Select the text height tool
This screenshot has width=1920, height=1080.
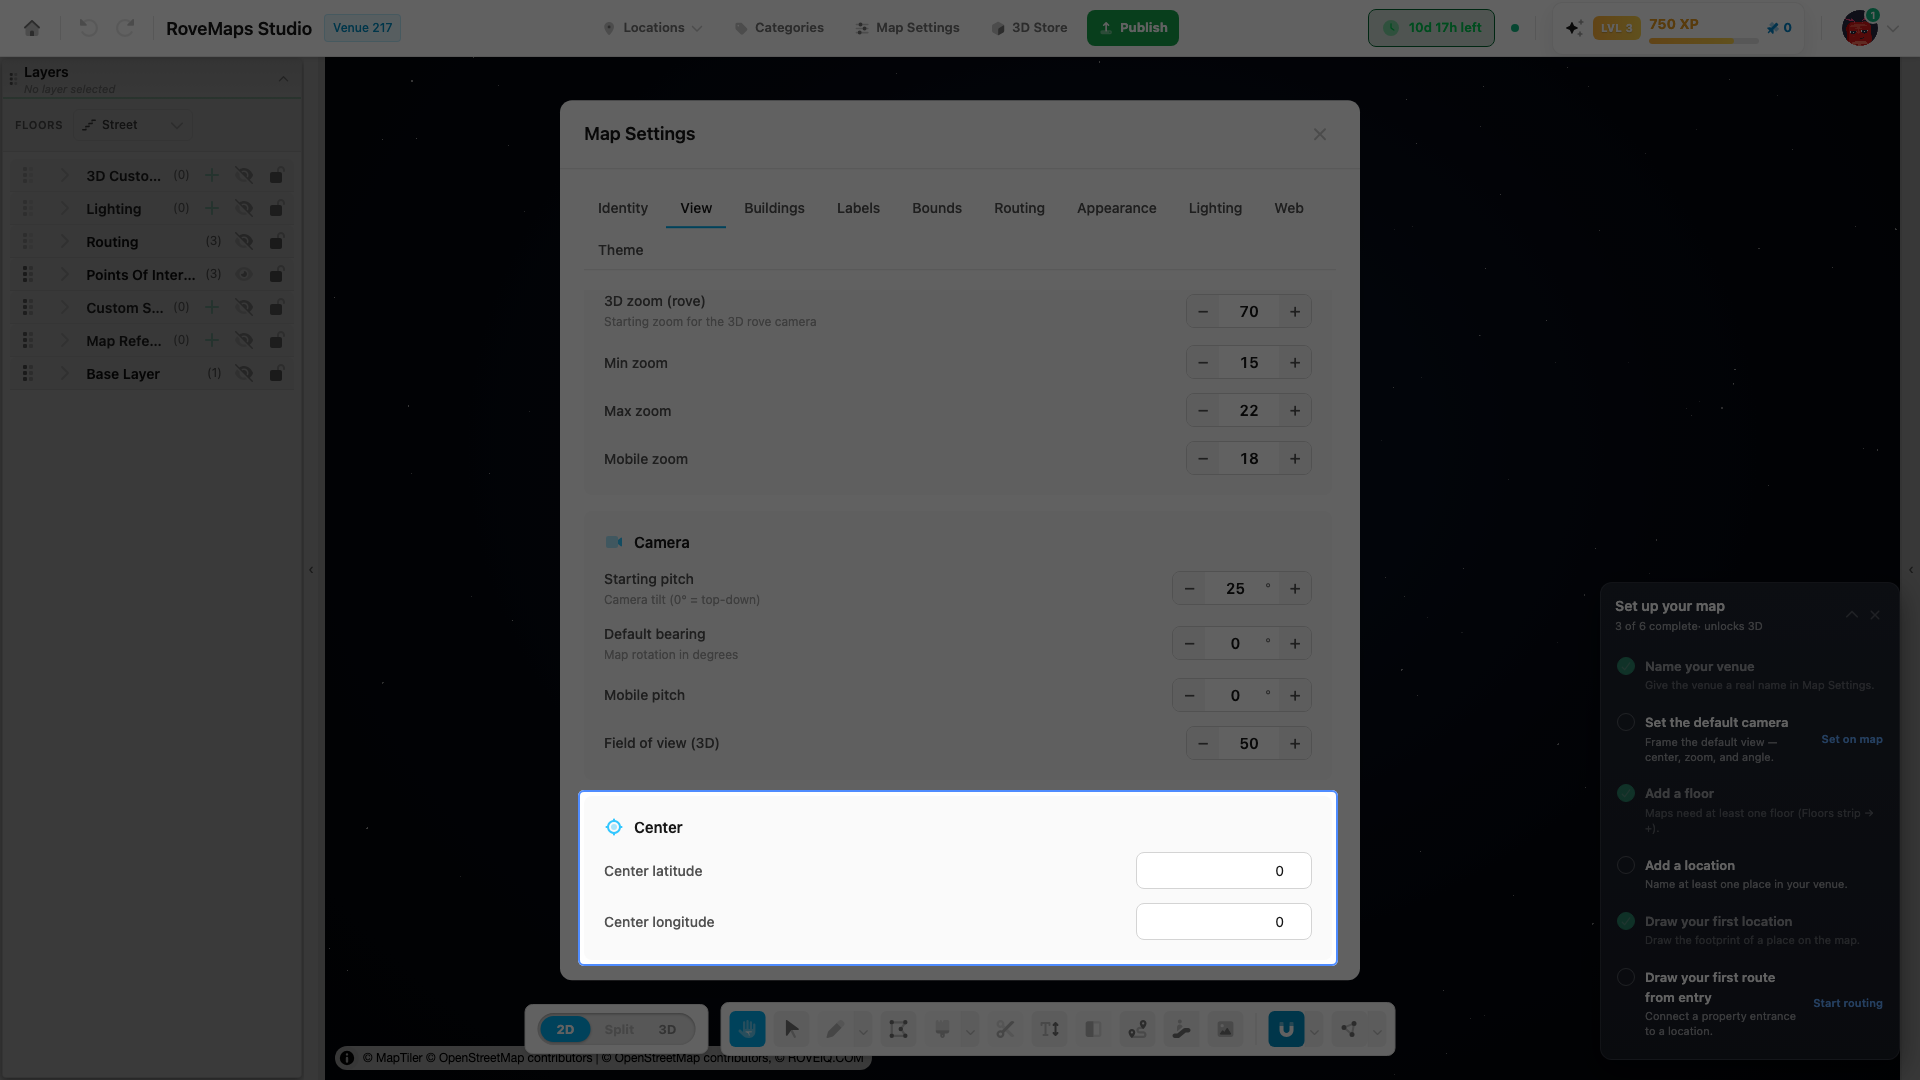coord(1049,1029)
